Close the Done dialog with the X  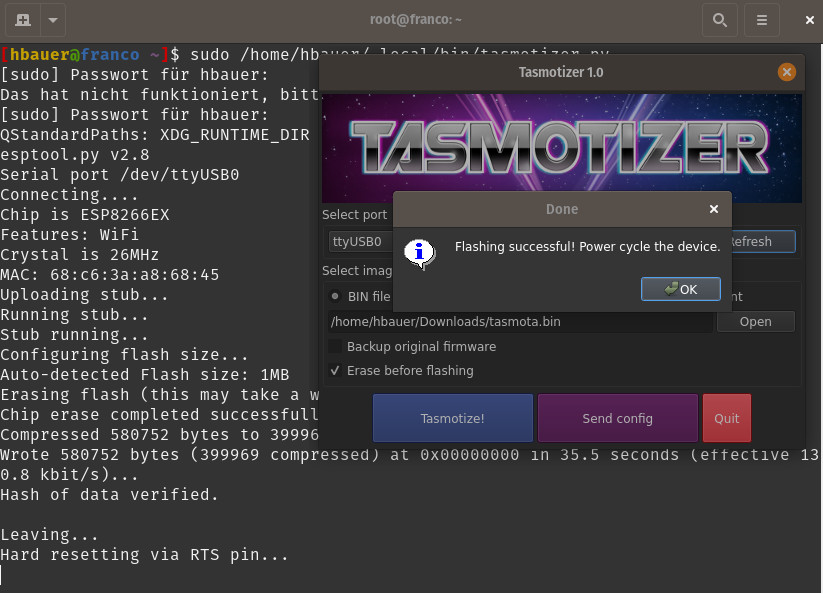tap(713, 209)
